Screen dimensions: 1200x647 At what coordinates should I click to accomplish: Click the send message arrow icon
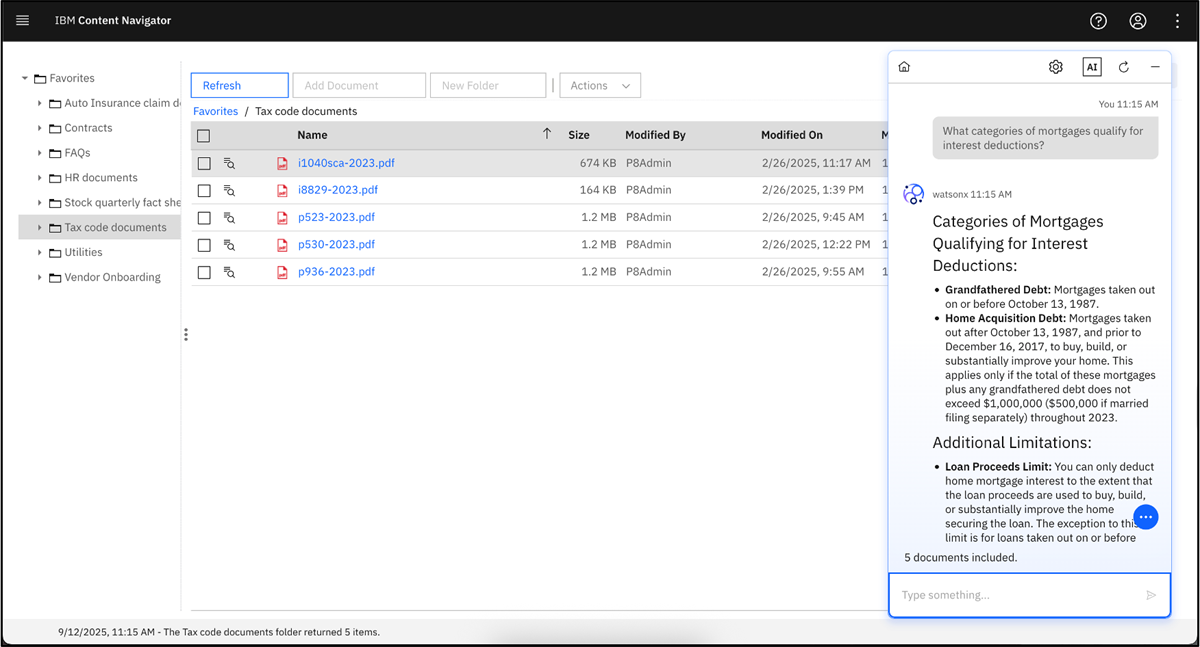(x=1151, y=595)
